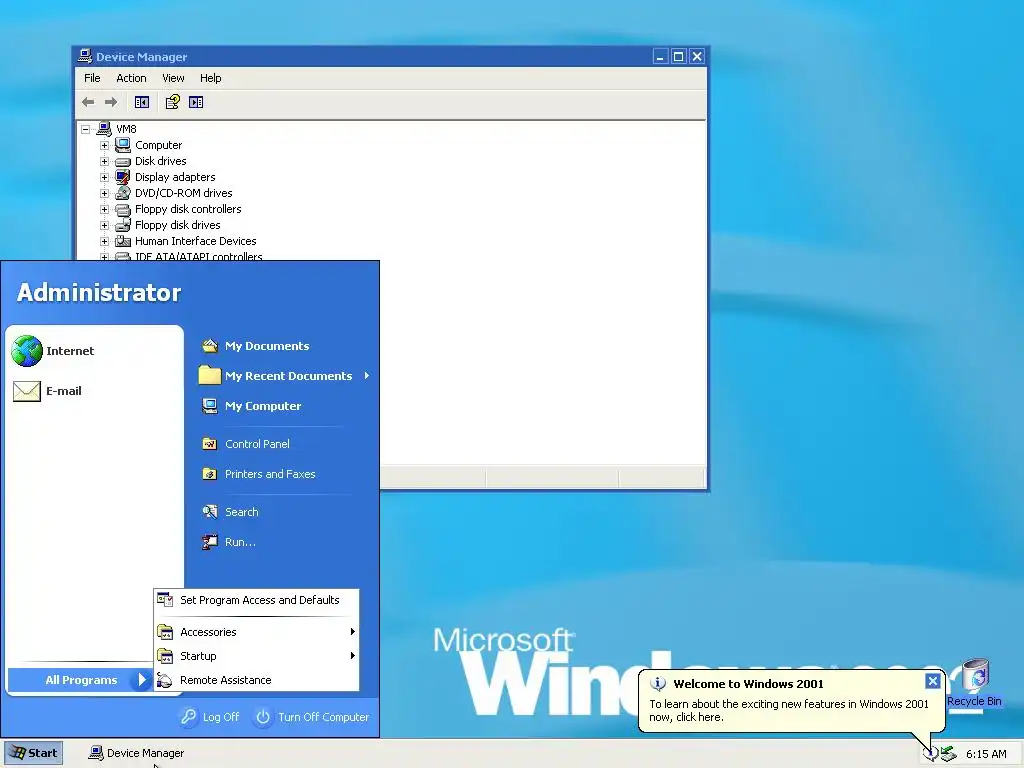1024x768 pixels.
Task: Collapse the VM8 root node
Action: [x=86, y=129]
